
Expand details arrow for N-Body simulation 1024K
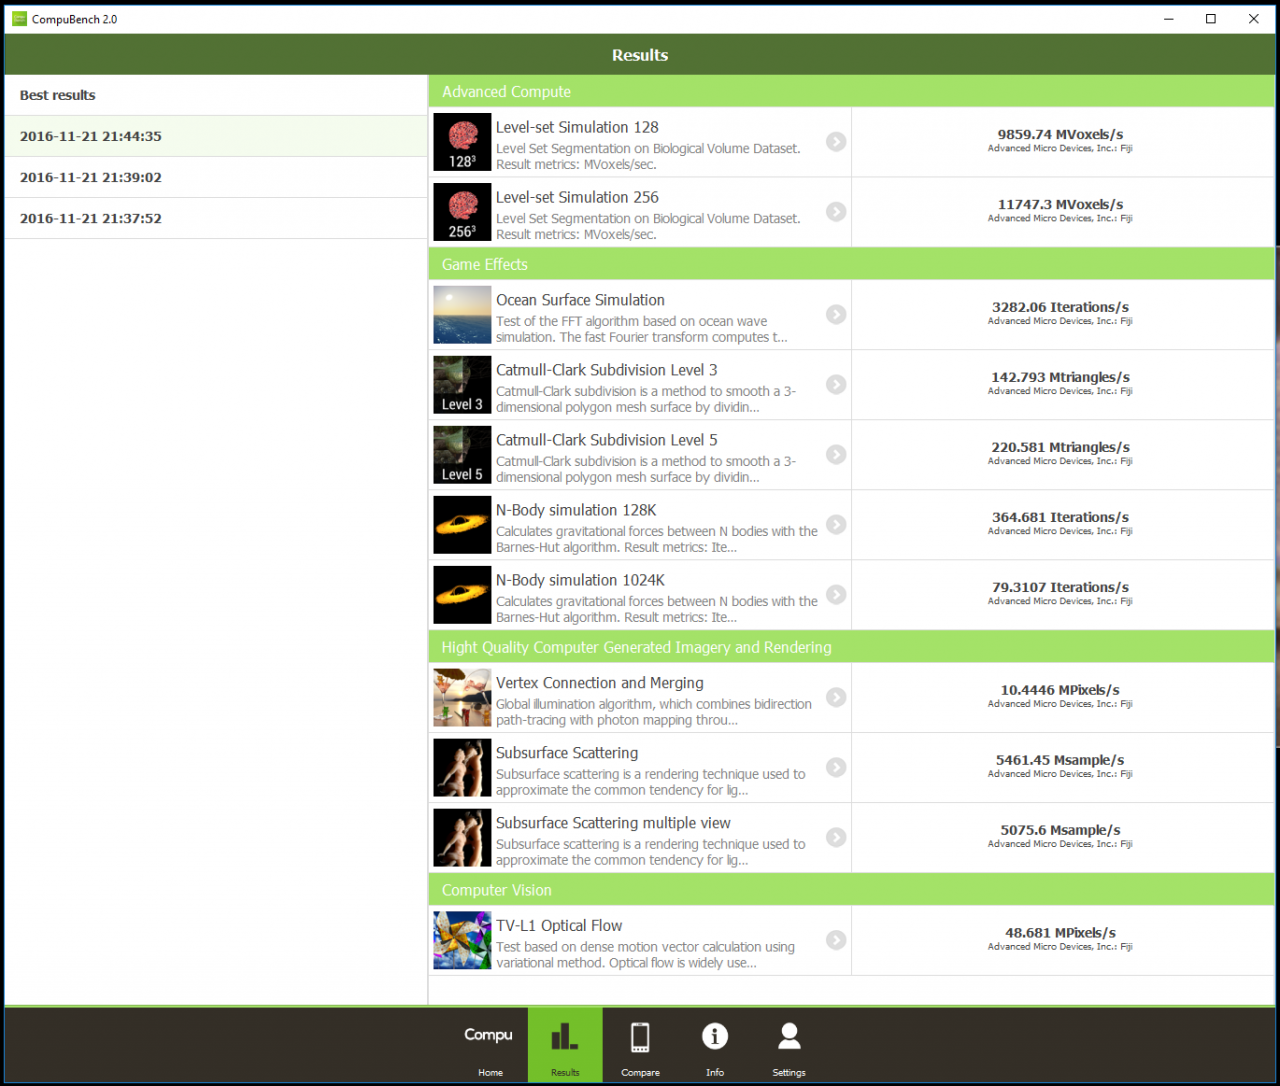point(836,595)
